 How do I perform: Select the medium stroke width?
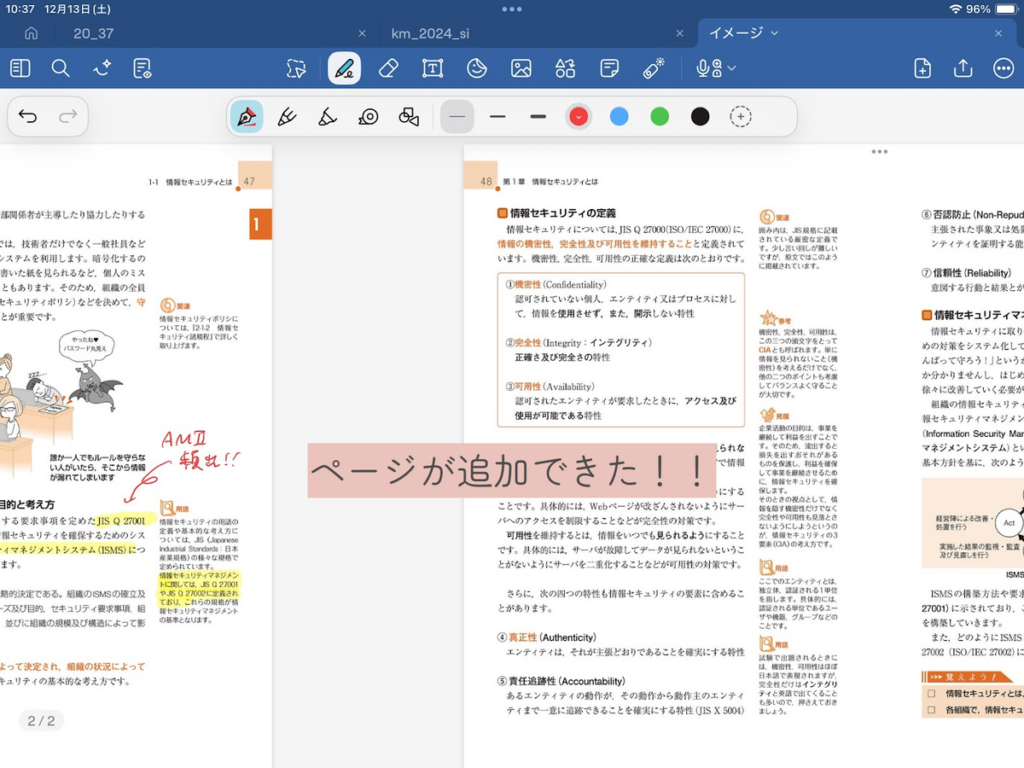pos(498,117)
